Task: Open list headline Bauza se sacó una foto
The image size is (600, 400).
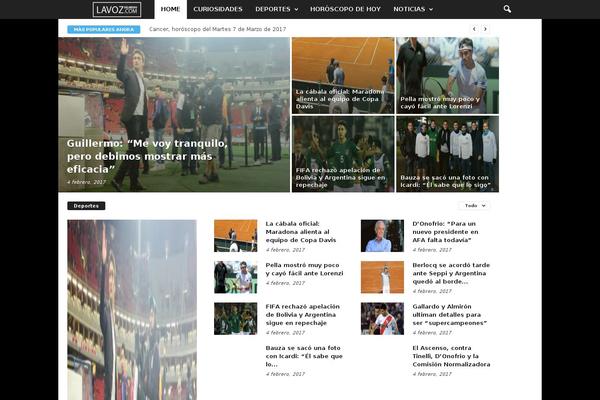Action: 304,356
